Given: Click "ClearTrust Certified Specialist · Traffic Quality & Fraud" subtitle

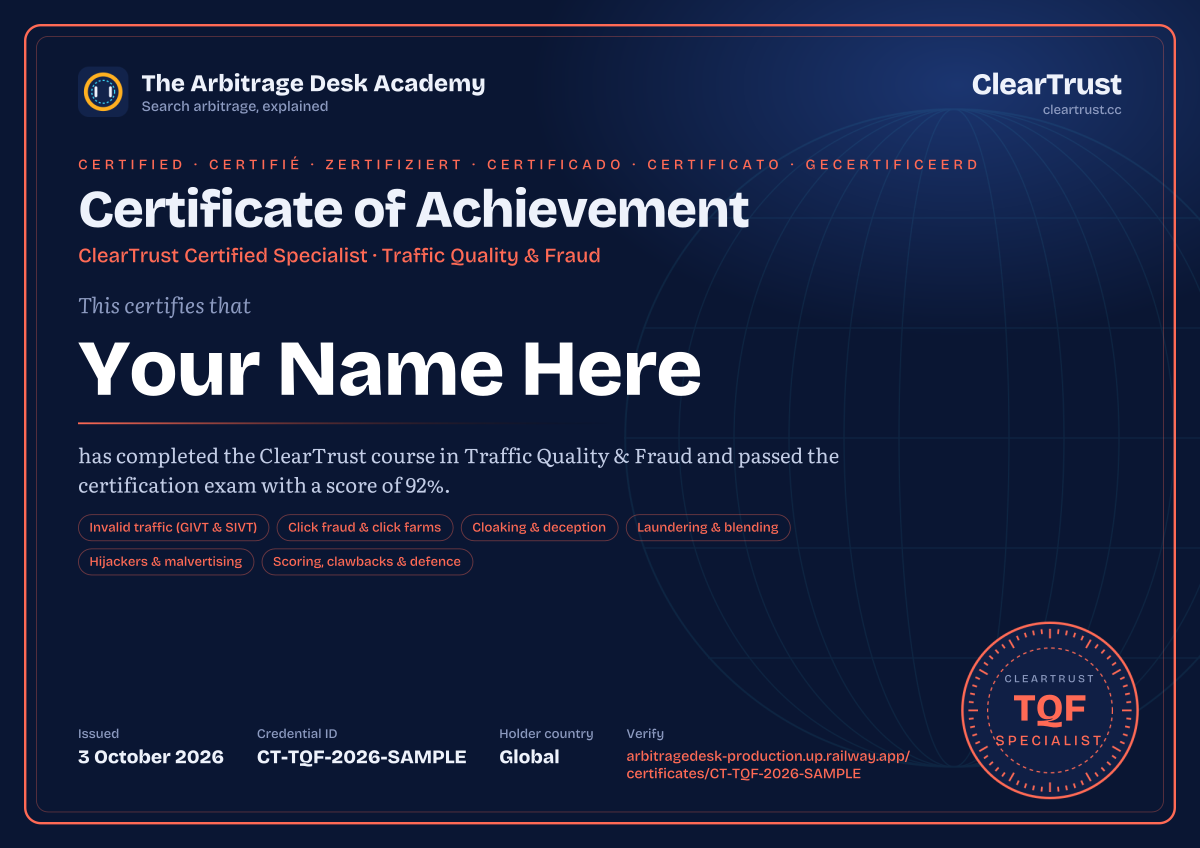Looking at the screenshot, I should 339,255.
